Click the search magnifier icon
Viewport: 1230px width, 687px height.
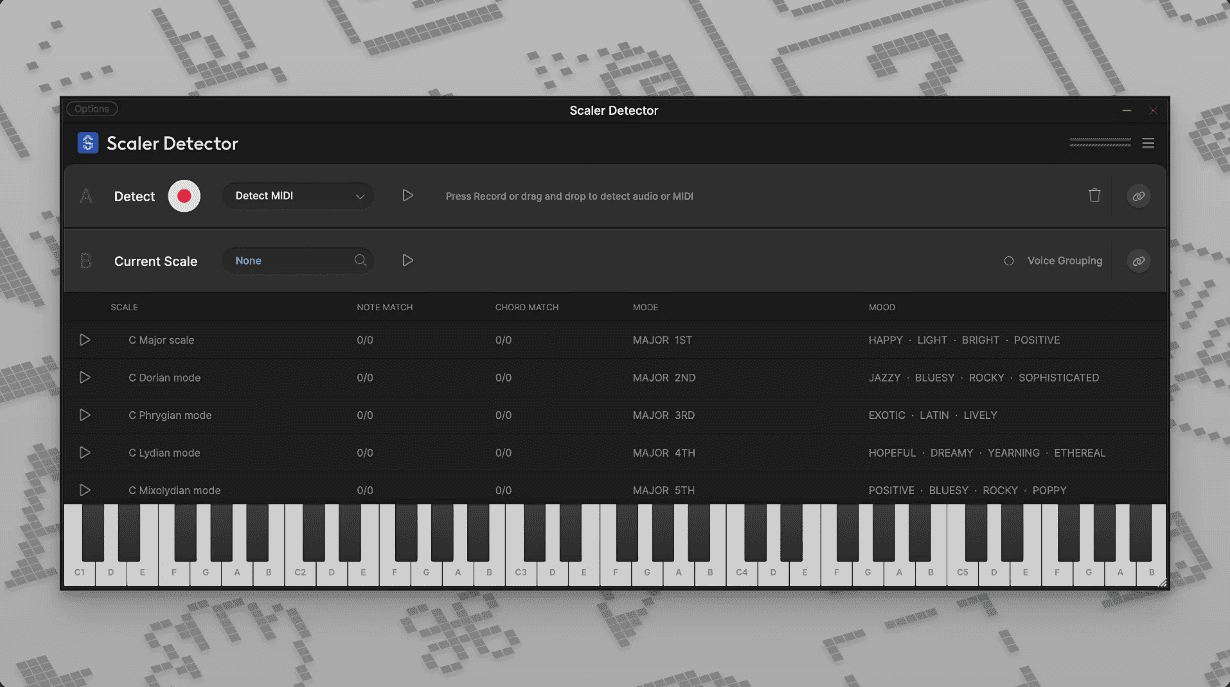(x=360, y=261)
